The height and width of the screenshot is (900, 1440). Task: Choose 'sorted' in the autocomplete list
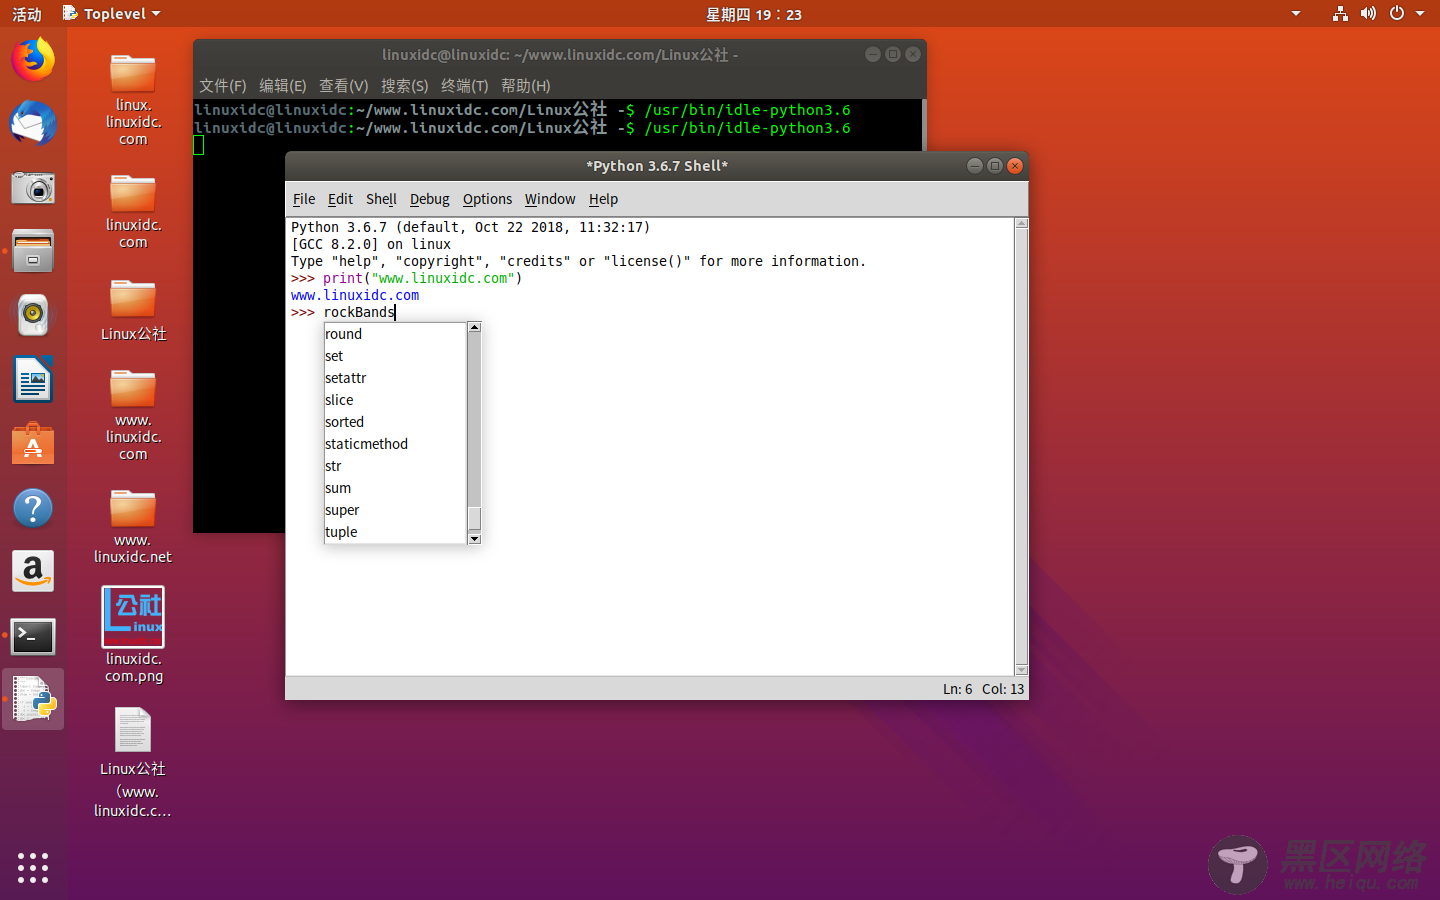(396, 422)
